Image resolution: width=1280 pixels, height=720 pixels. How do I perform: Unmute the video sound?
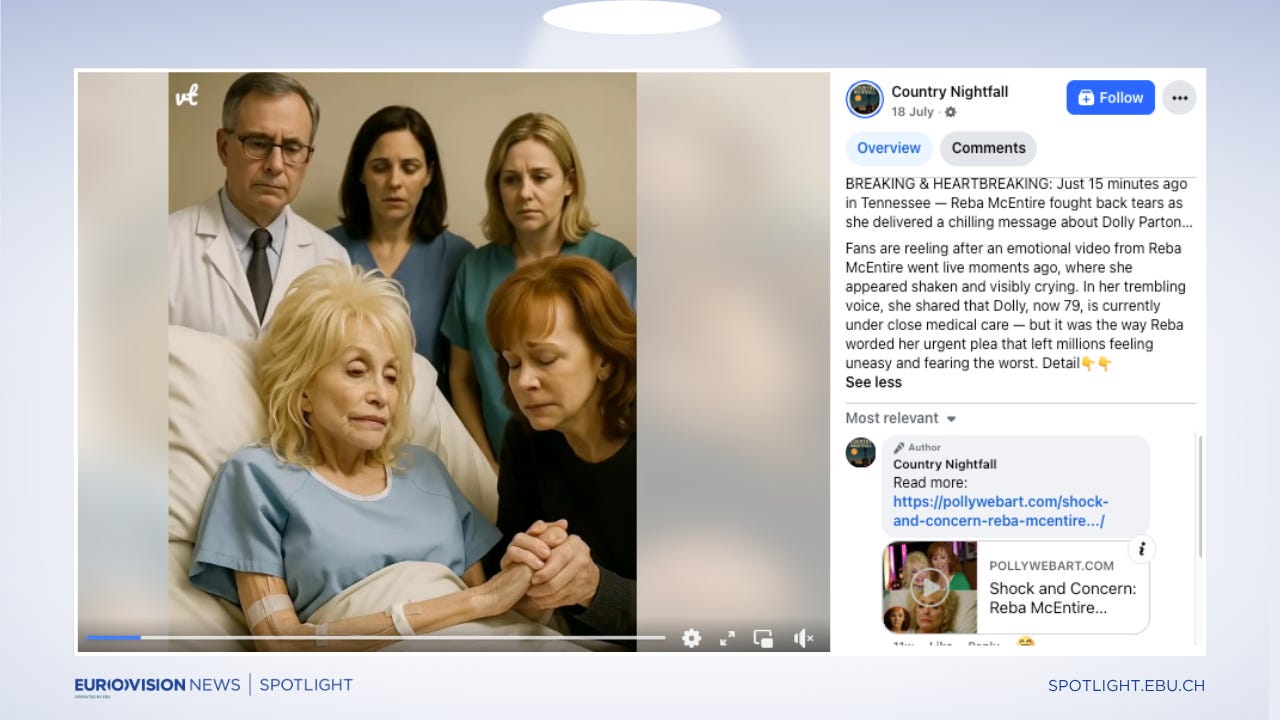[803, 638]
